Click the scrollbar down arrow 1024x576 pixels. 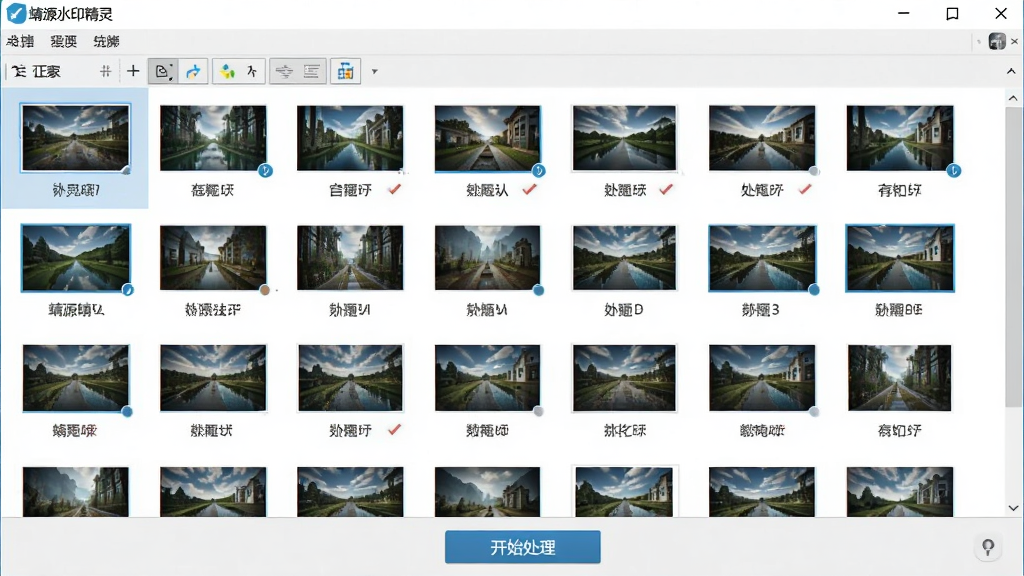click(1013, 507)
